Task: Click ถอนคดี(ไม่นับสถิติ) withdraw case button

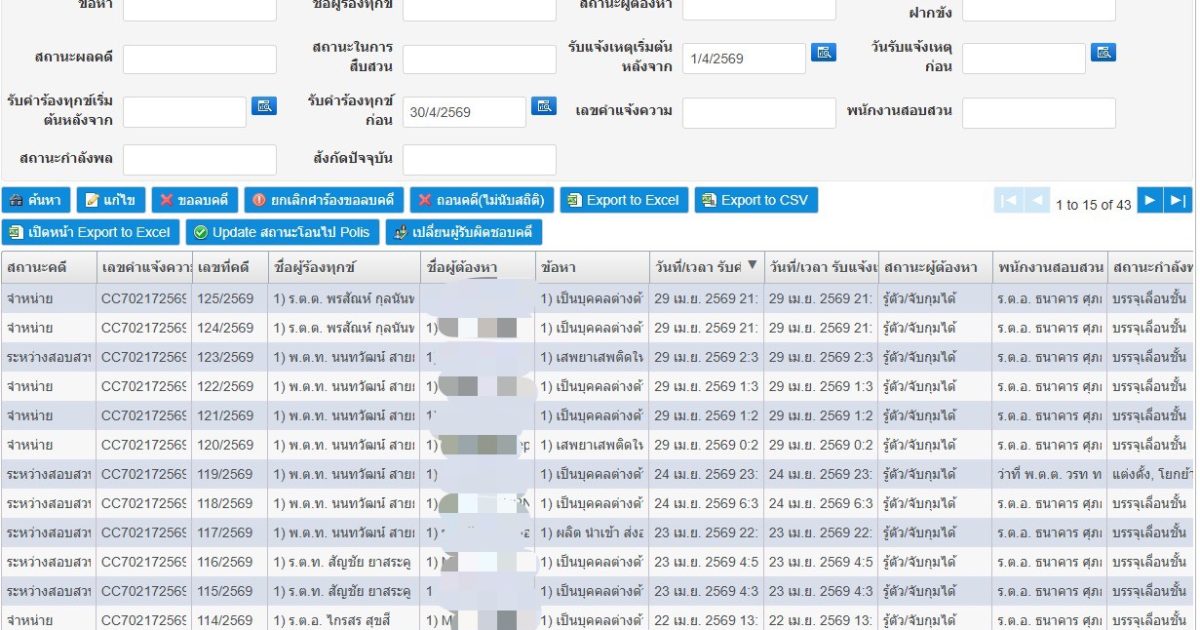Action: point(481,200)
